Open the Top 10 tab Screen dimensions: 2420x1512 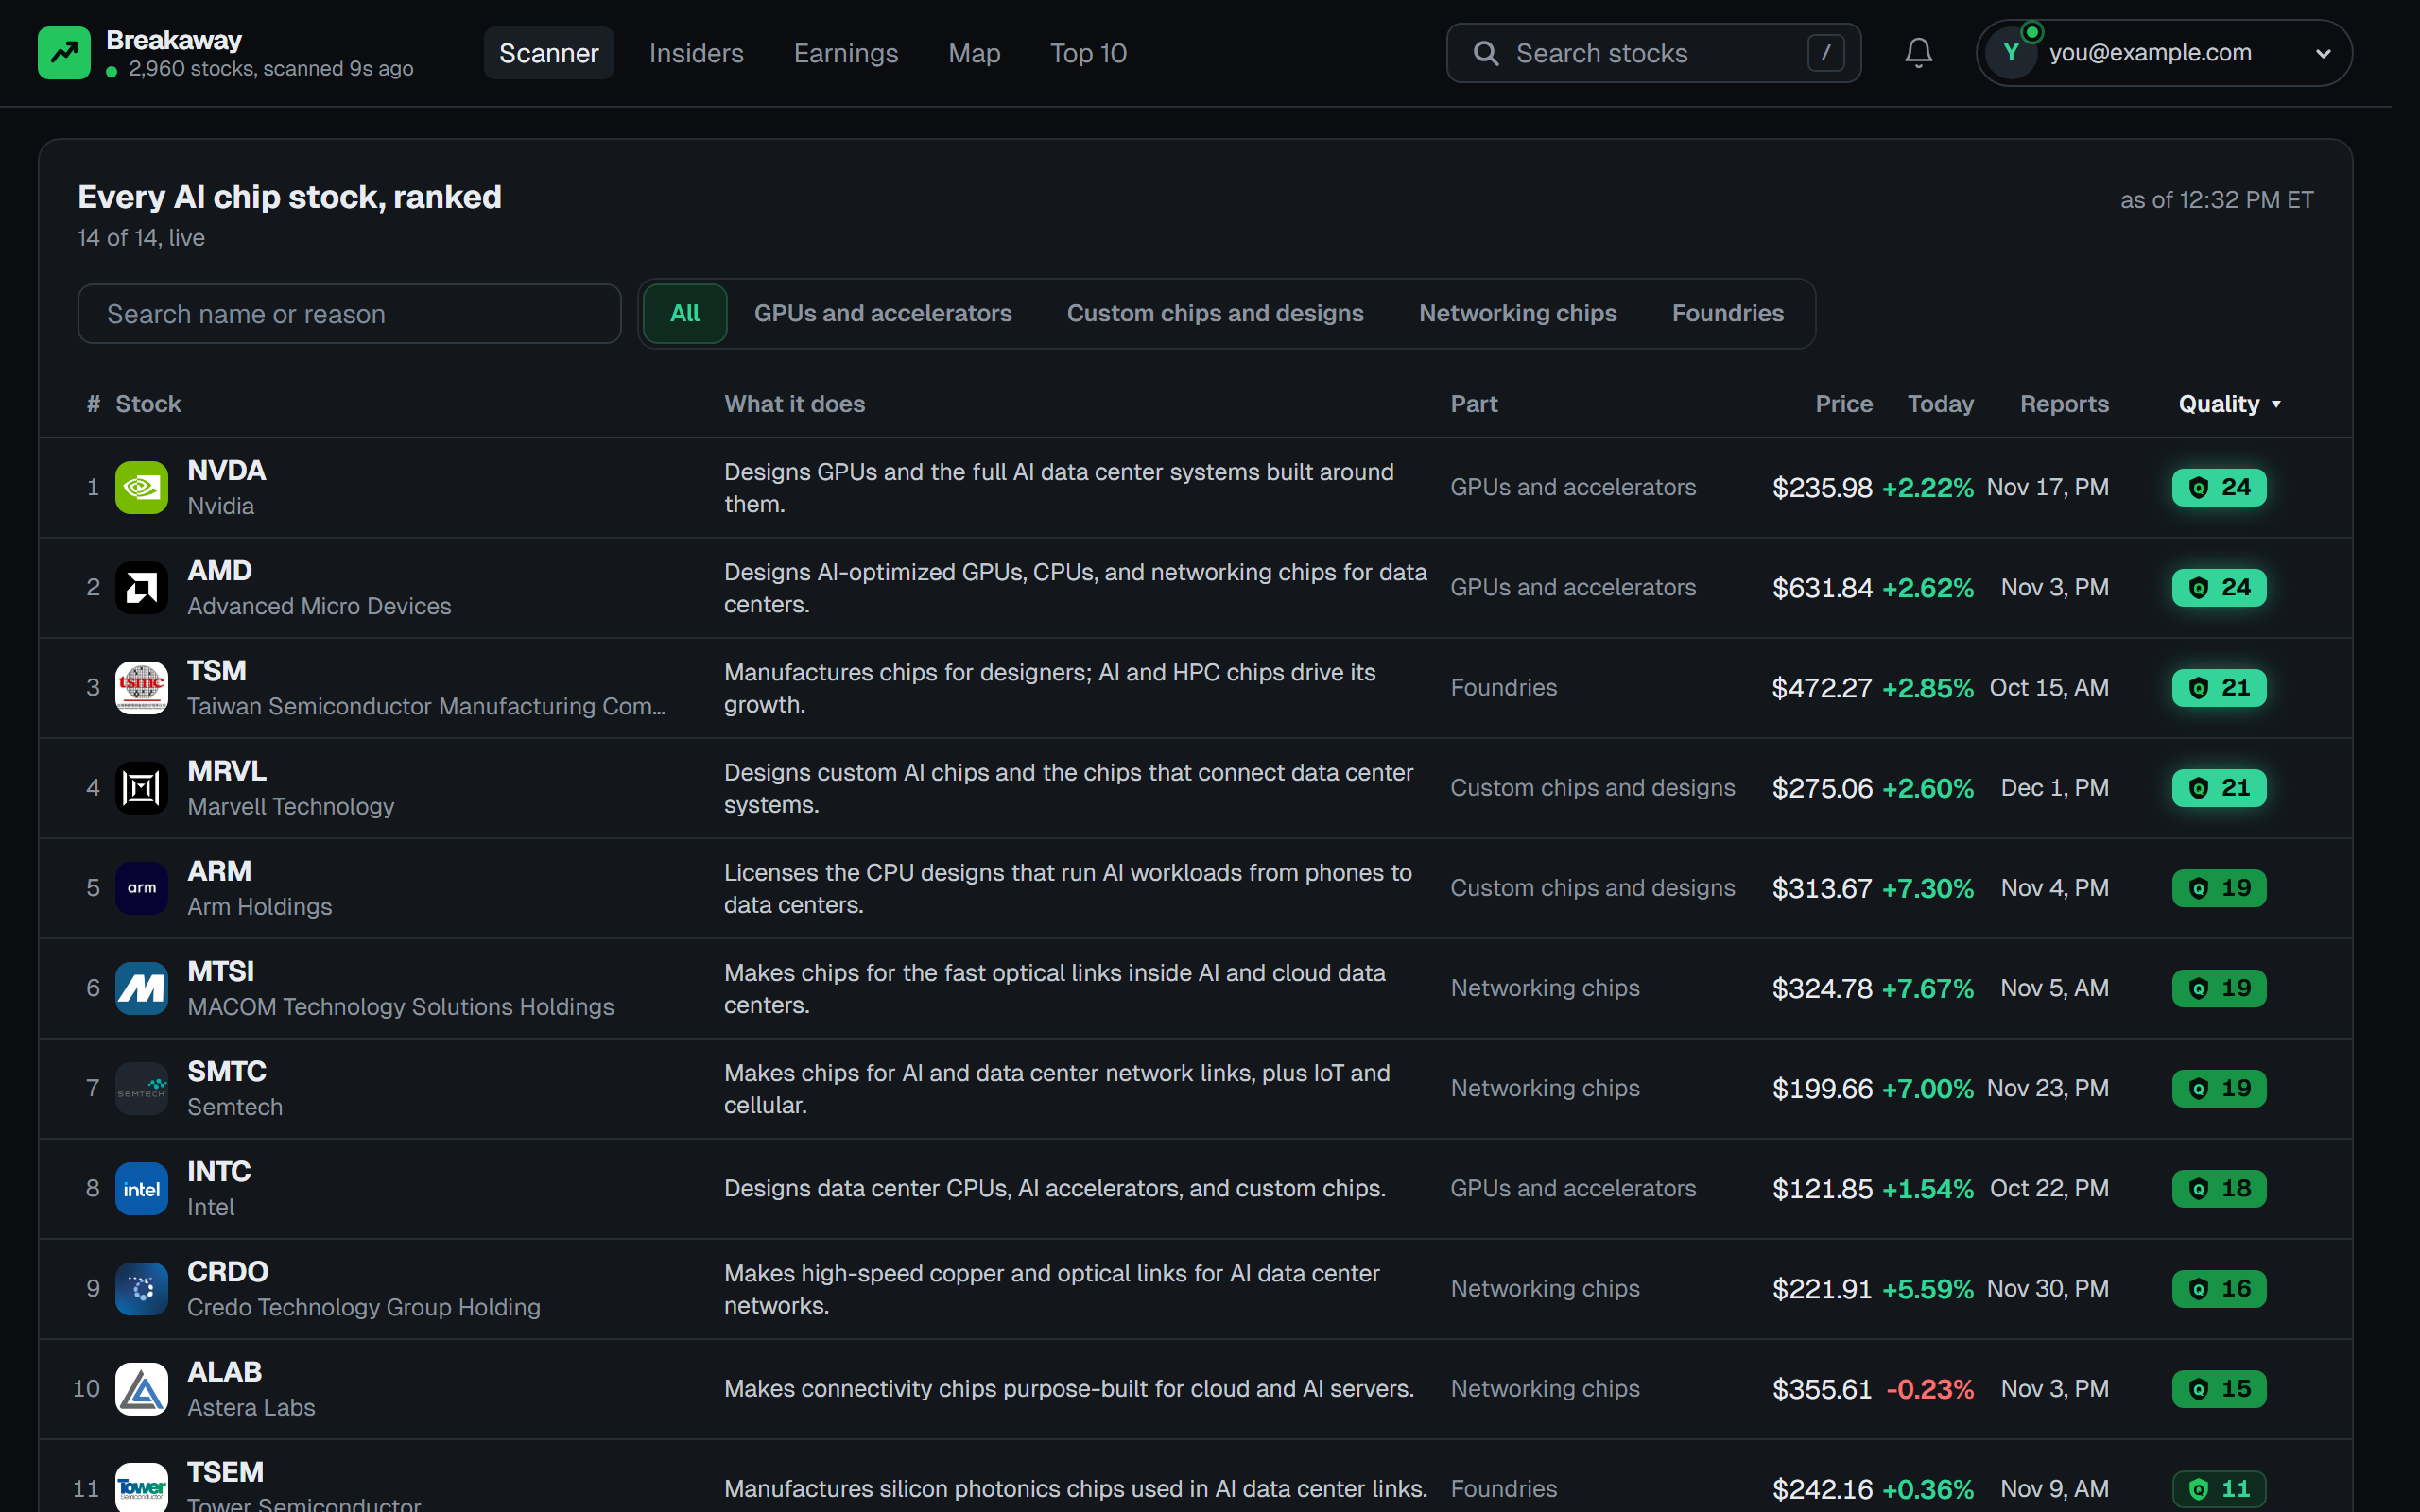[1088, 53]
